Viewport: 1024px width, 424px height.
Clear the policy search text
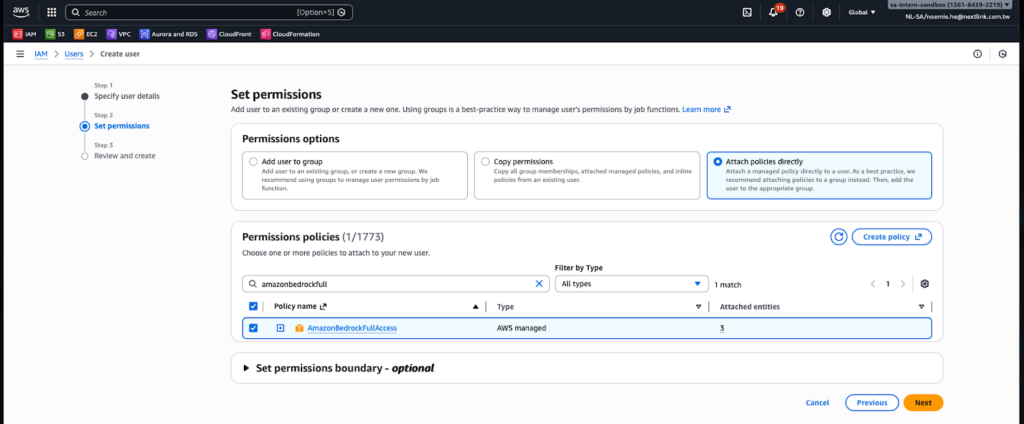tap(539, 284)
